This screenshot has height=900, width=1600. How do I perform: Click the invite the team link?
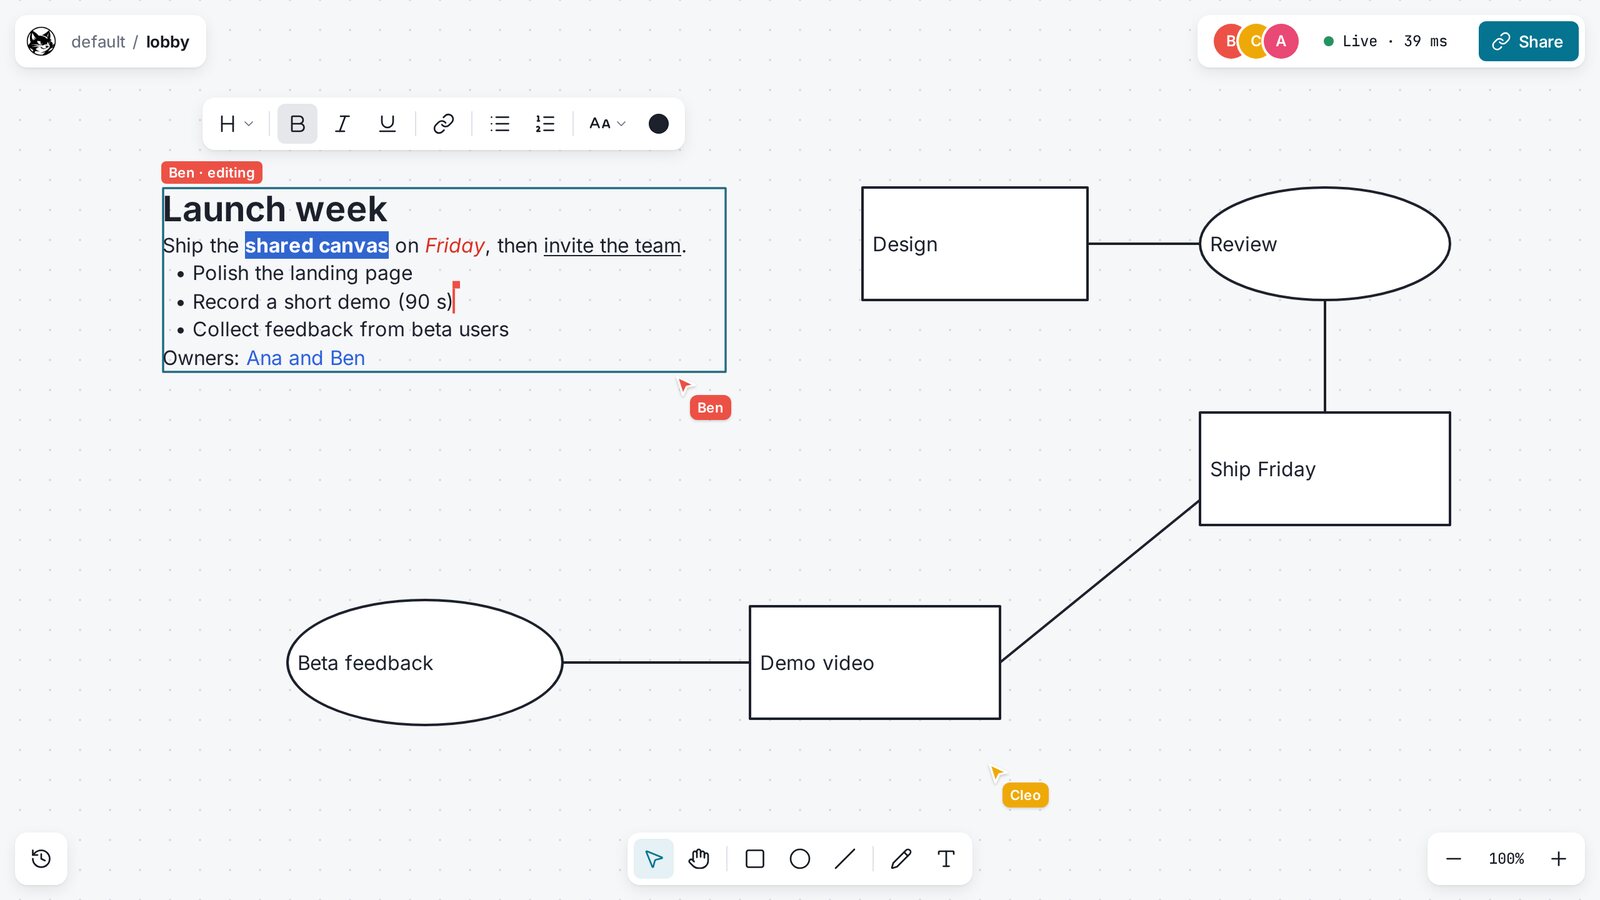[612, 246]
